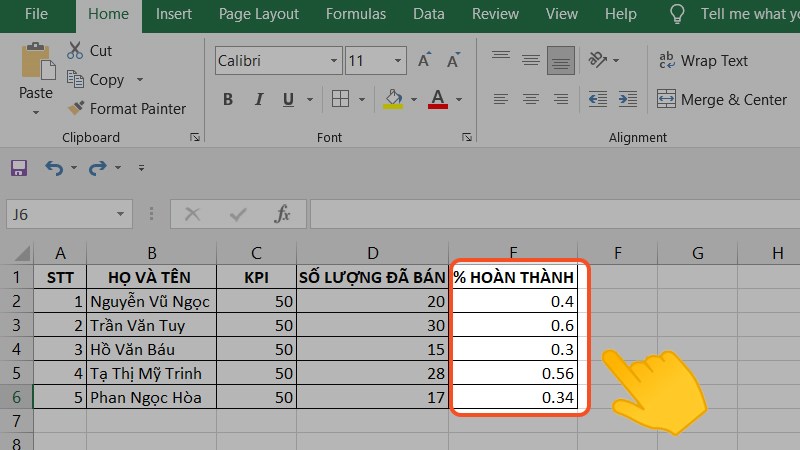This screenshot has height=450, width=800.
Task: Click the Undo arrow icon
Action: click(x=53, y=168)
